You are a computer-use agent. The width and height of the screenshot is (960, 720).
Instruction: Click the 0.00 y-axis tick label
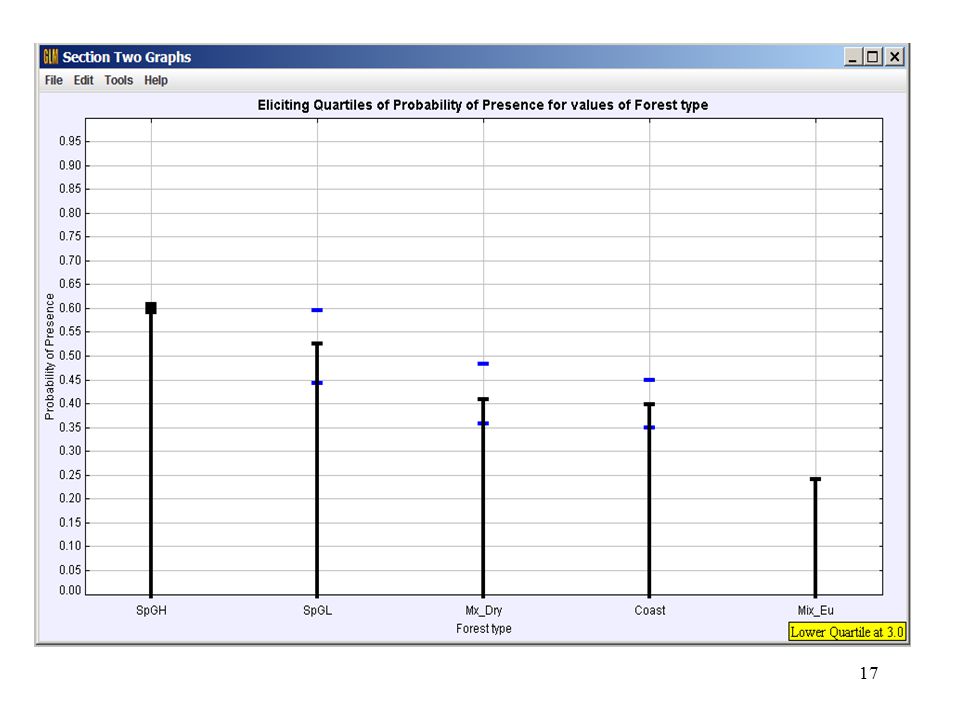[x=70, y=590]
